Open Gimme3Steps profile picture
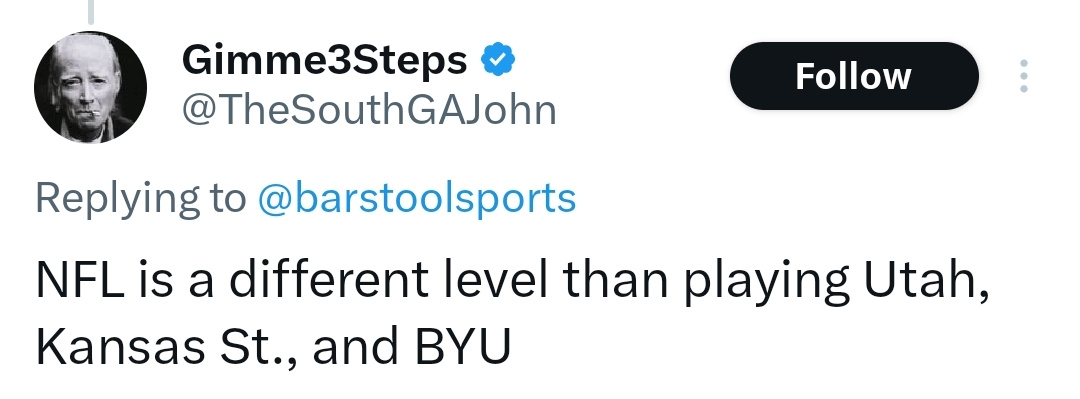 [x=90, y=87]
